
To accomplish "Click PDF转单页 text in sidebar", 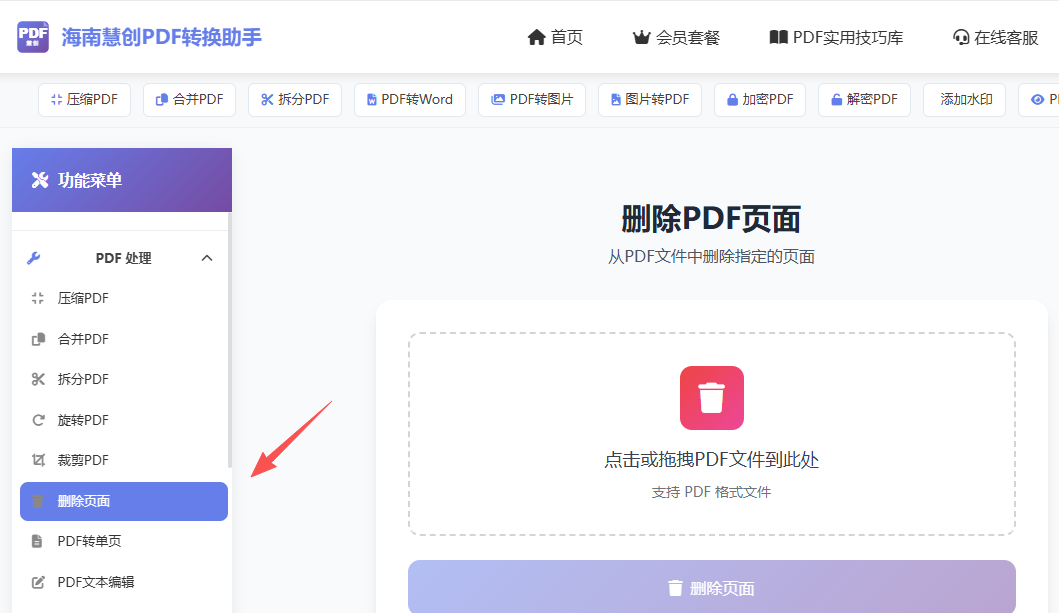I will (89, 541).
